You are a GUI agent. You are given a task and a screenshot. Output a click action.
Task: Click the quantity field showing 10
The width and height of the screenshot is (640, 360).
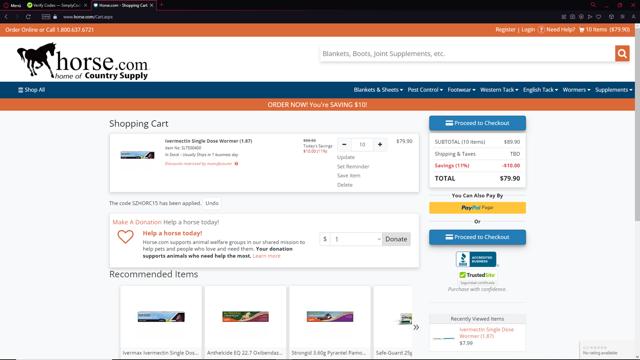click(x=362, y=144)
